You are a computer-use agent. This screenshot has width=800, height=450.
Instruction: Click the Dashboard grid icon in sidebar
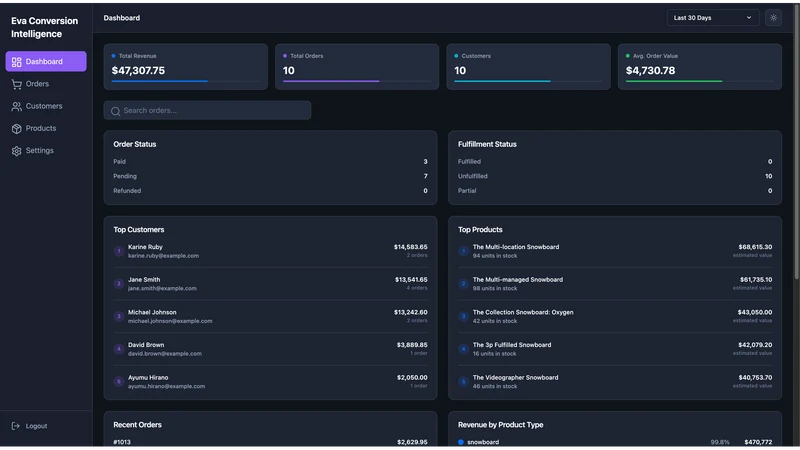[16, 62]
